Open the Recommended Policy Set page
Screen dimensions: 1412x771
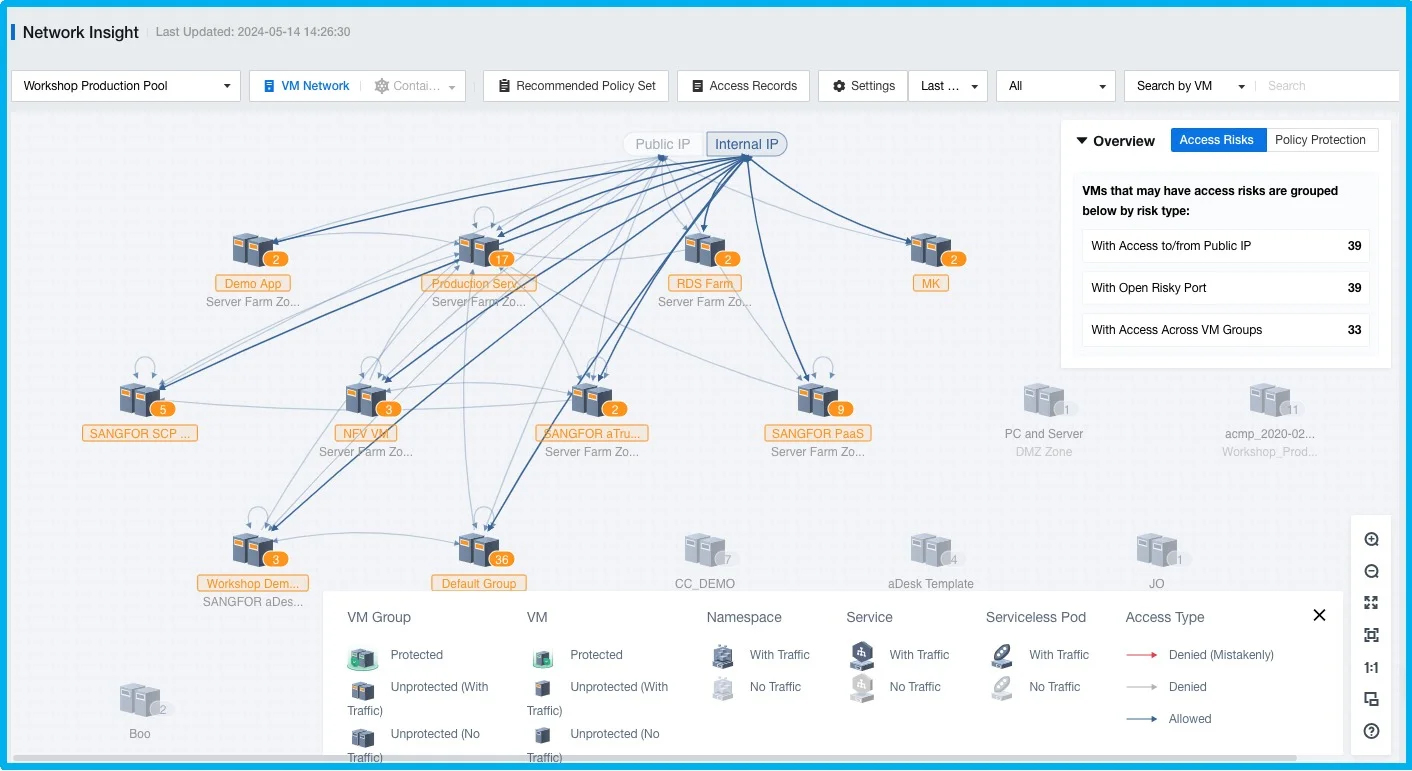[x=575, y=85]
